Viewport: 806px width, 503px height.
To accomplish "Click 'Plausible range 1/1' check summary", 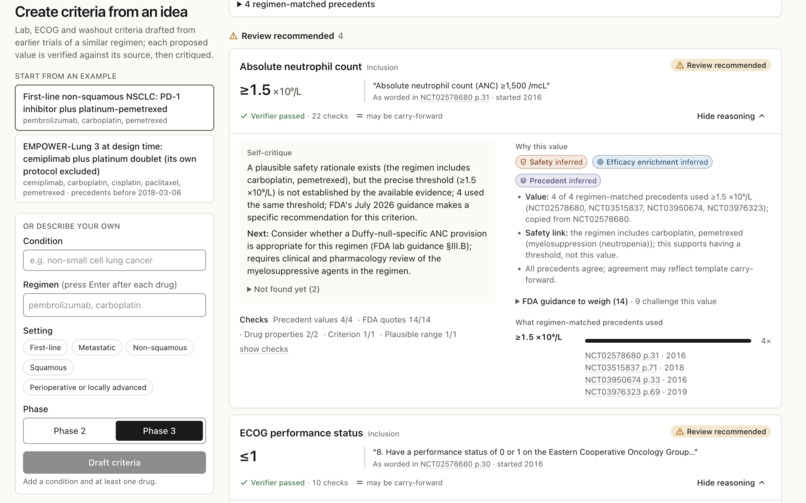I will coord(420,334).
